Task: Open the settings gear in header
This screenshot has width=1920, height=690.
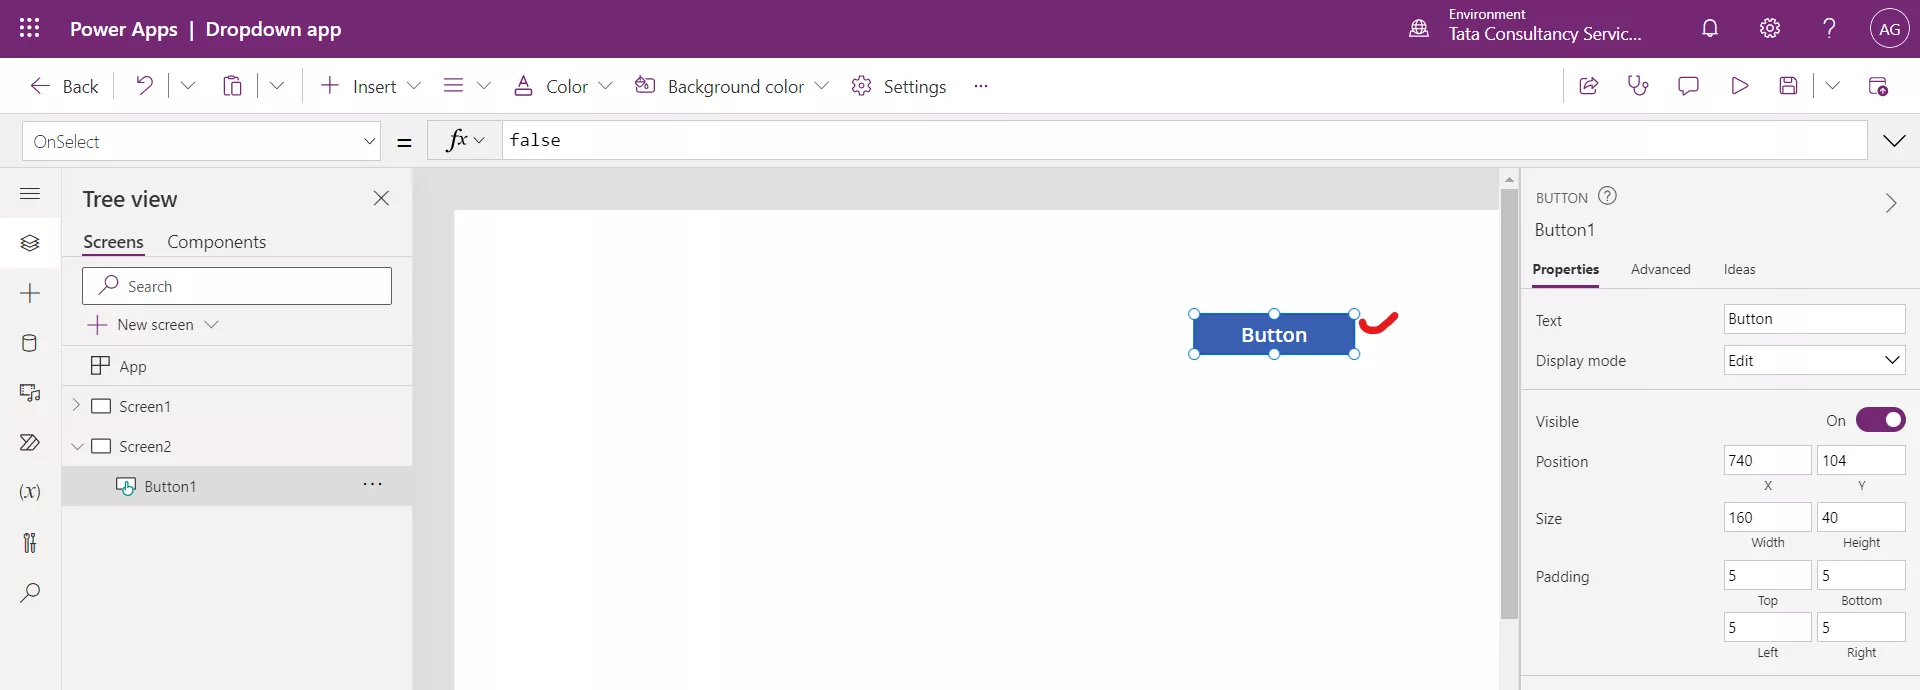Action: 1770,28
